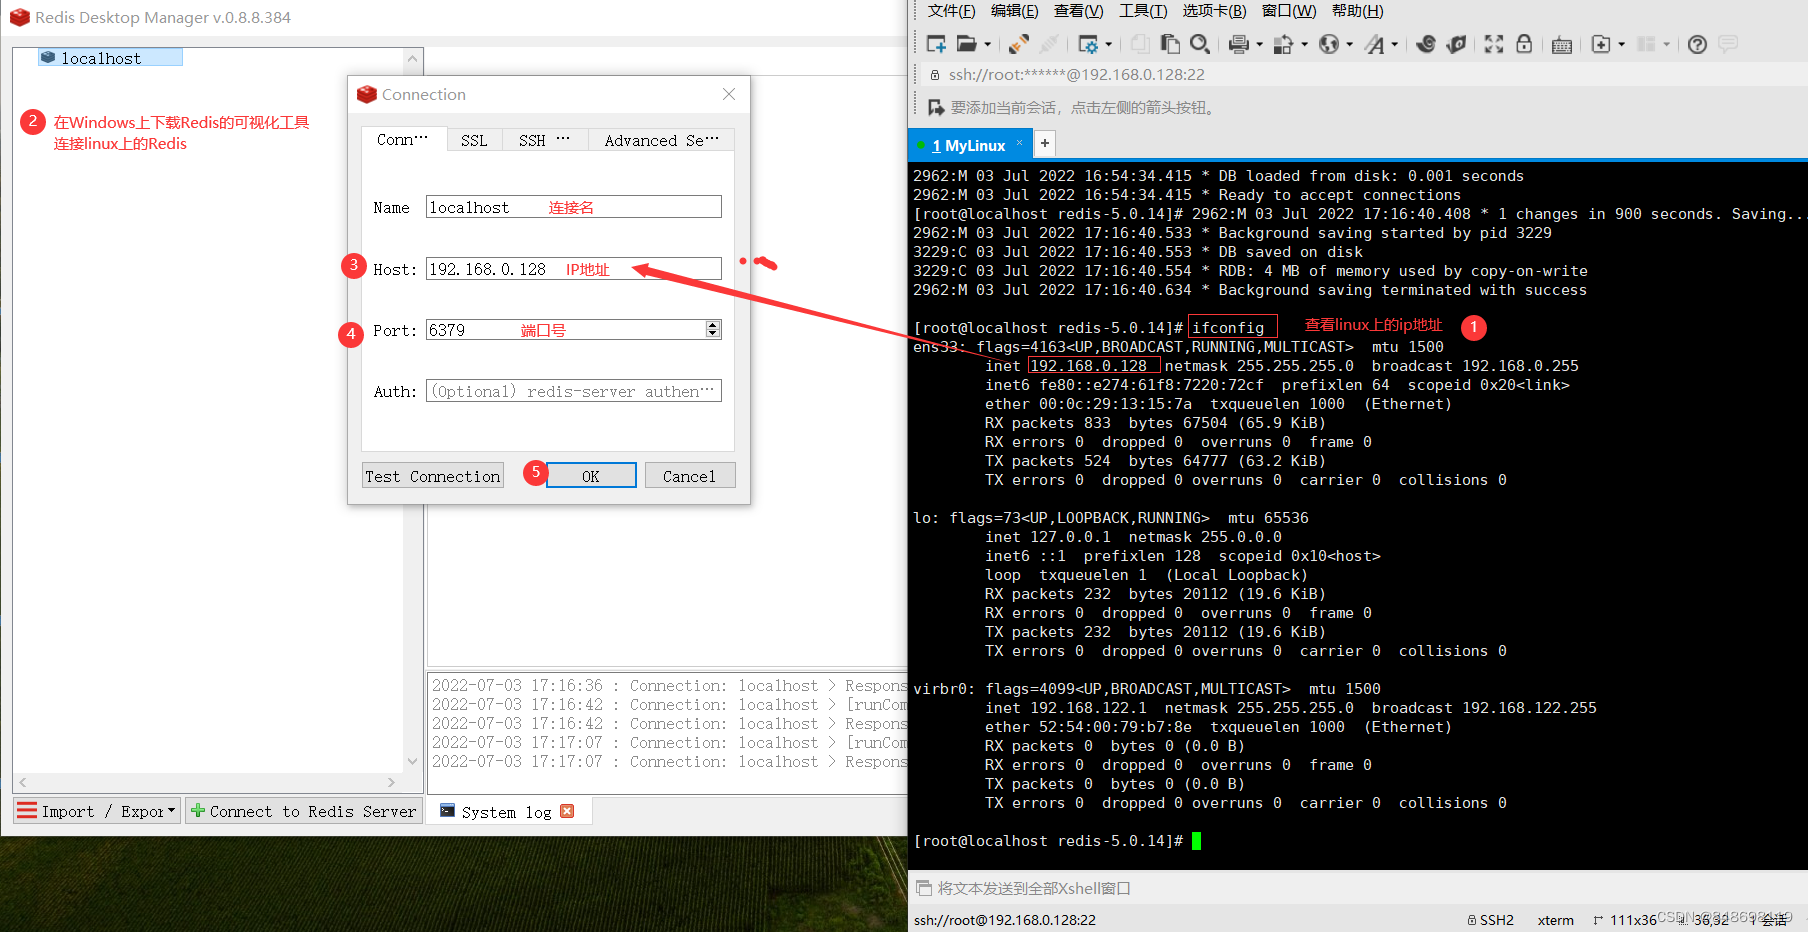Click the tree panel scroll-up arrow
The image size is (1808, 932).
tap(412, 59)
